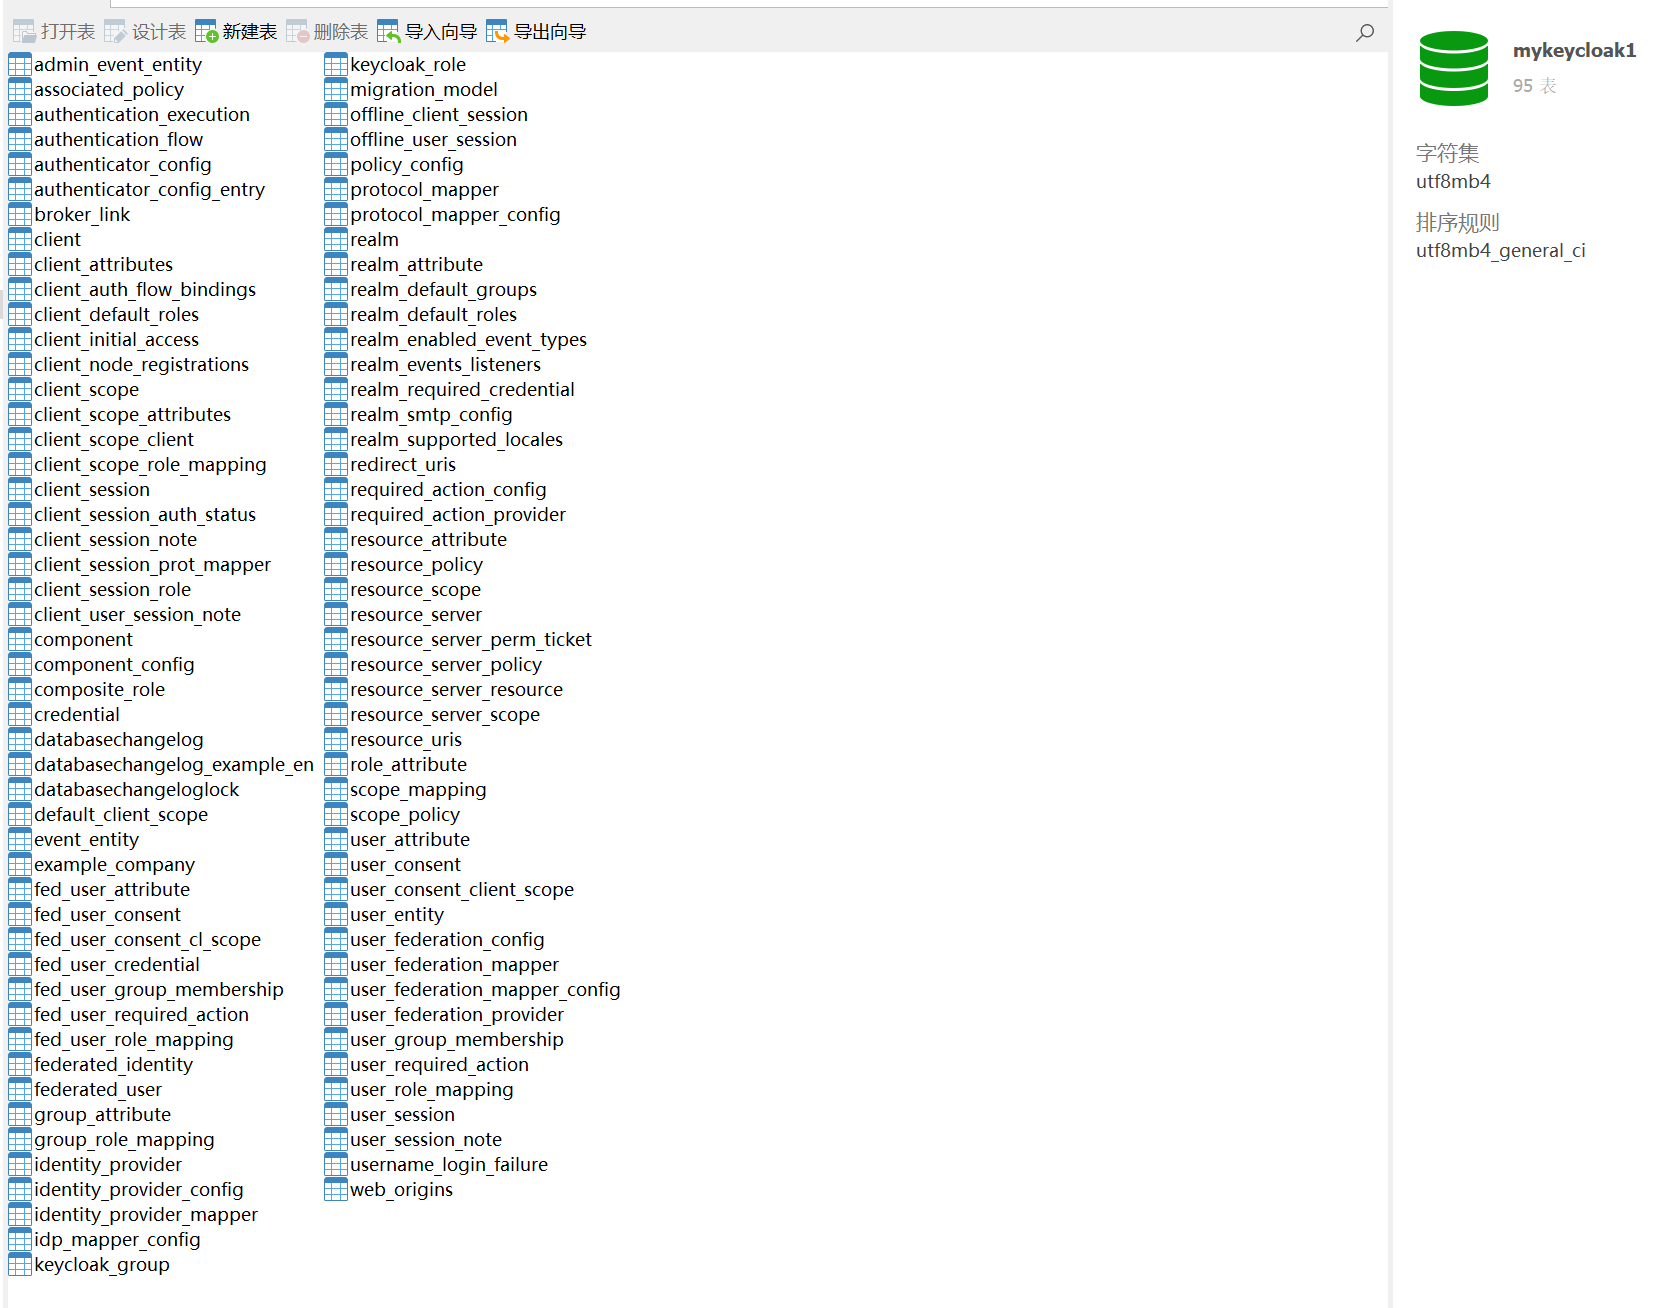1663x1308 pixels.
Task: Click the table icon beside scope_policy
Action: [x=336, y=815]
